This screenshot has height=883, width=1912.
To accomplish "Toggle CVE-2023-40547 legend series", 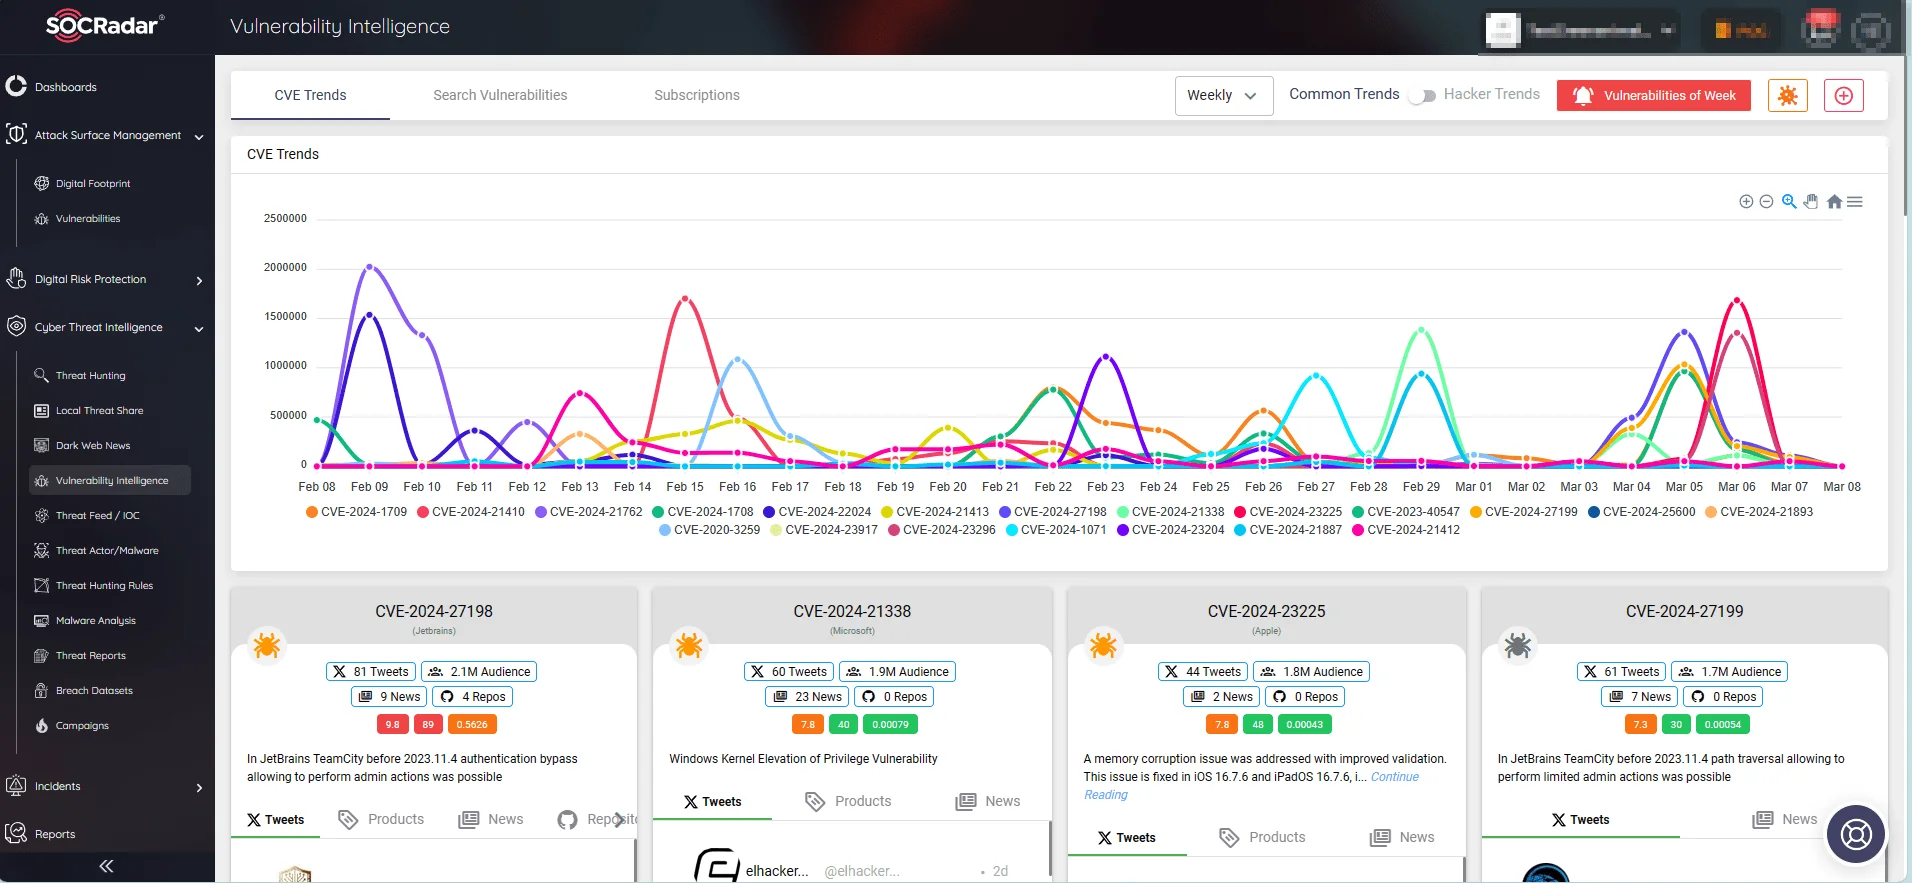I will tap(1406, 512).
